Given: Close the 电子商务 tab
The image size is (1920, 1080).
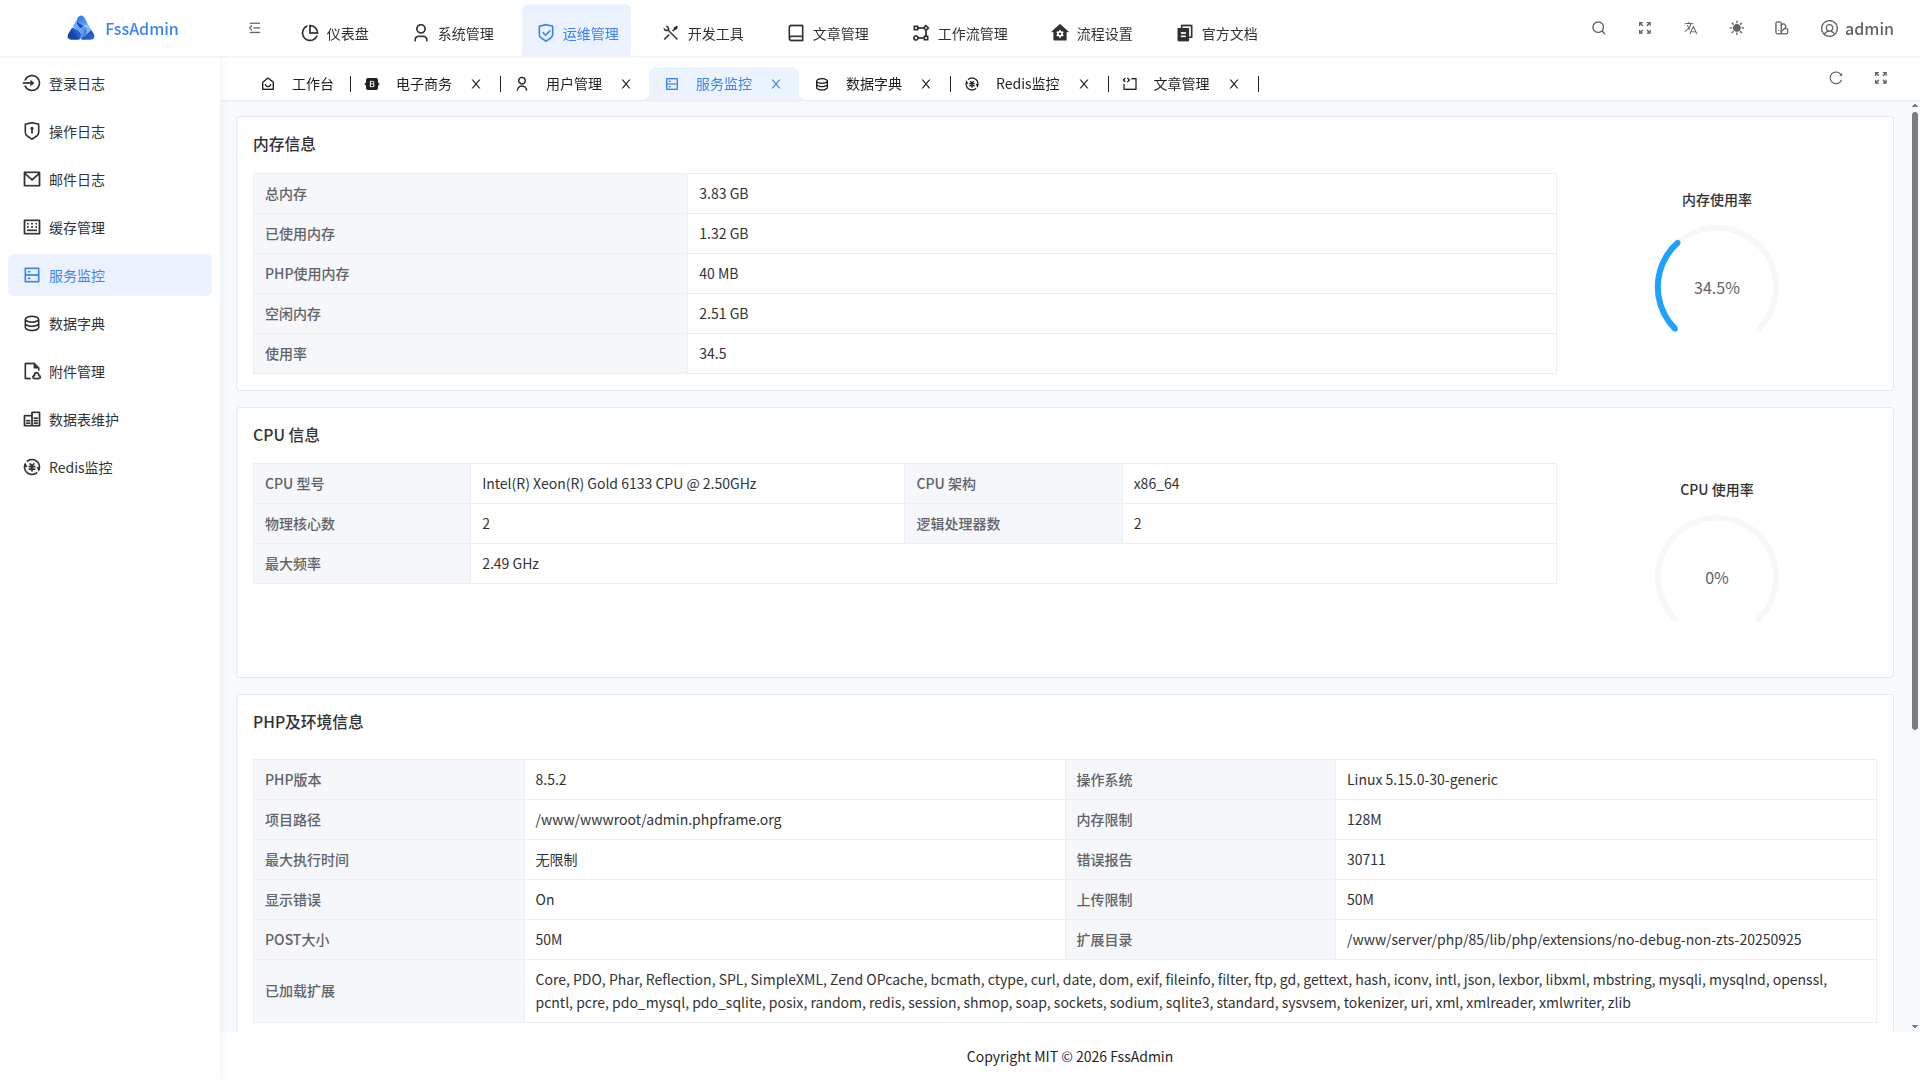Looking at the screenshot, I should point(476,84).
